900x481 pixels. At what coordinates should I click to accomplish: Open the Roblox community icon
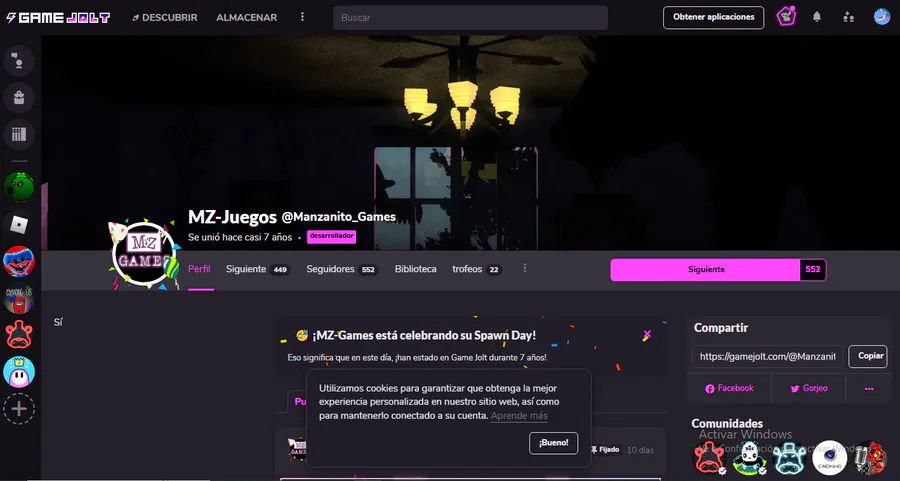[19, 224]
